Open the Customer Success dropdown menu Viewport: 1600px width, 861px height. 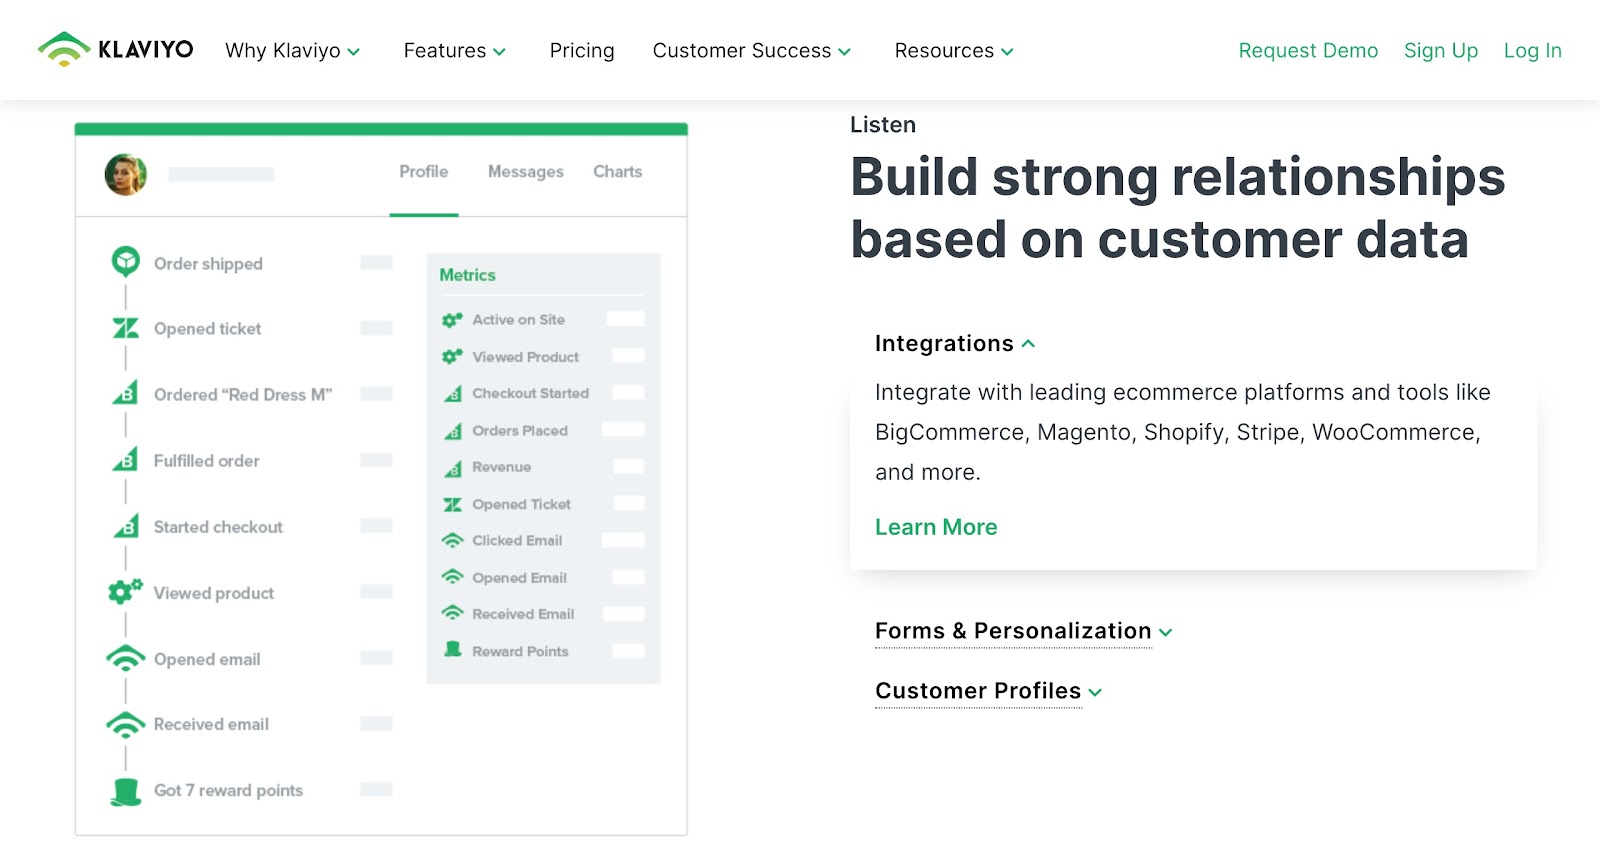[x=752, y=50]
